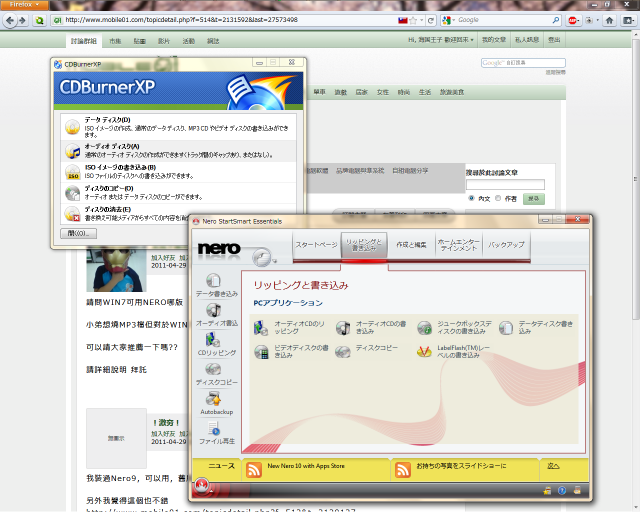Screen dimensions: 640x512
Task: Open Nero help question mark icon
Action: 562,490
